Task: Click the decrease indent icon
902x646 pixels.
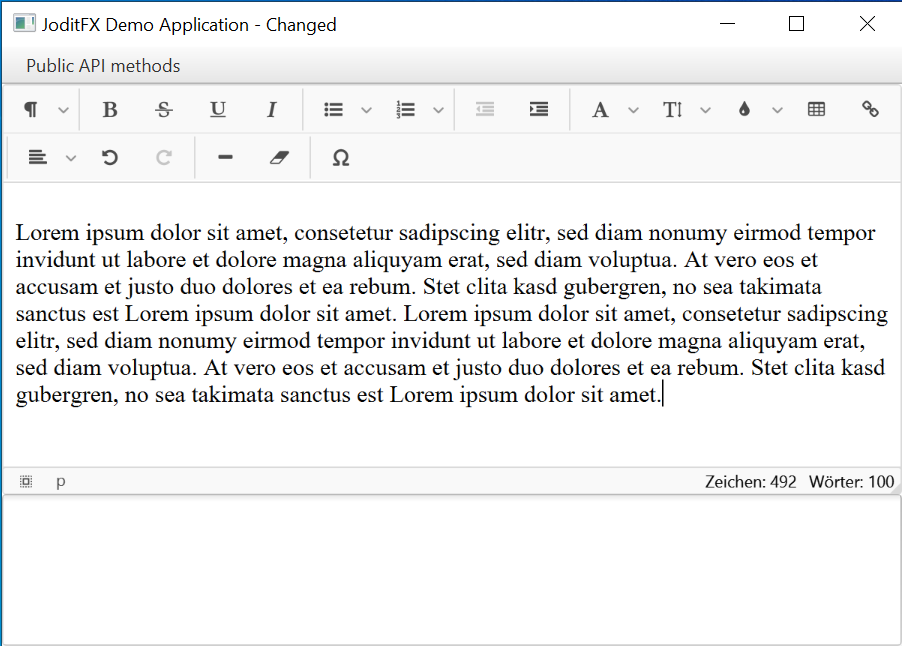Action: point(485,109)
